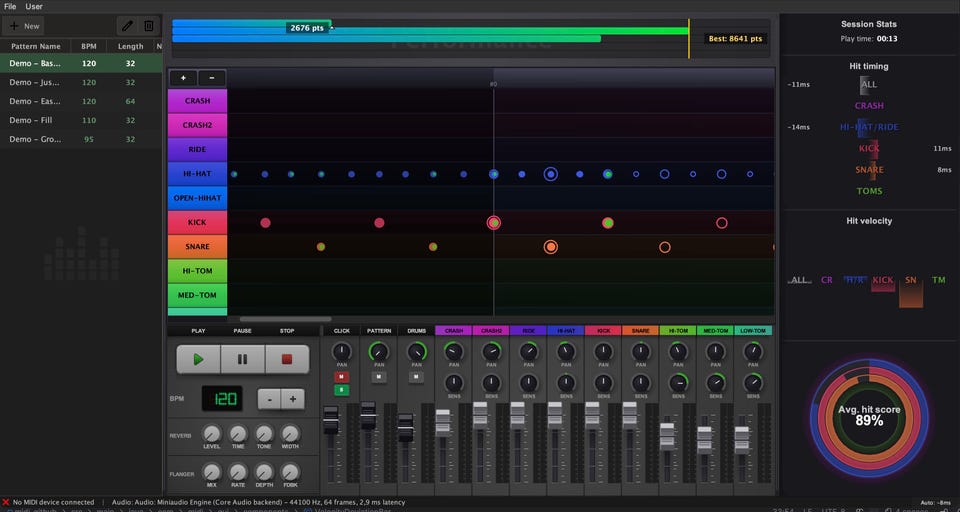Mute the Click channel with red M
The height and width of the screenshot is (512, 960).
[342, 377]
